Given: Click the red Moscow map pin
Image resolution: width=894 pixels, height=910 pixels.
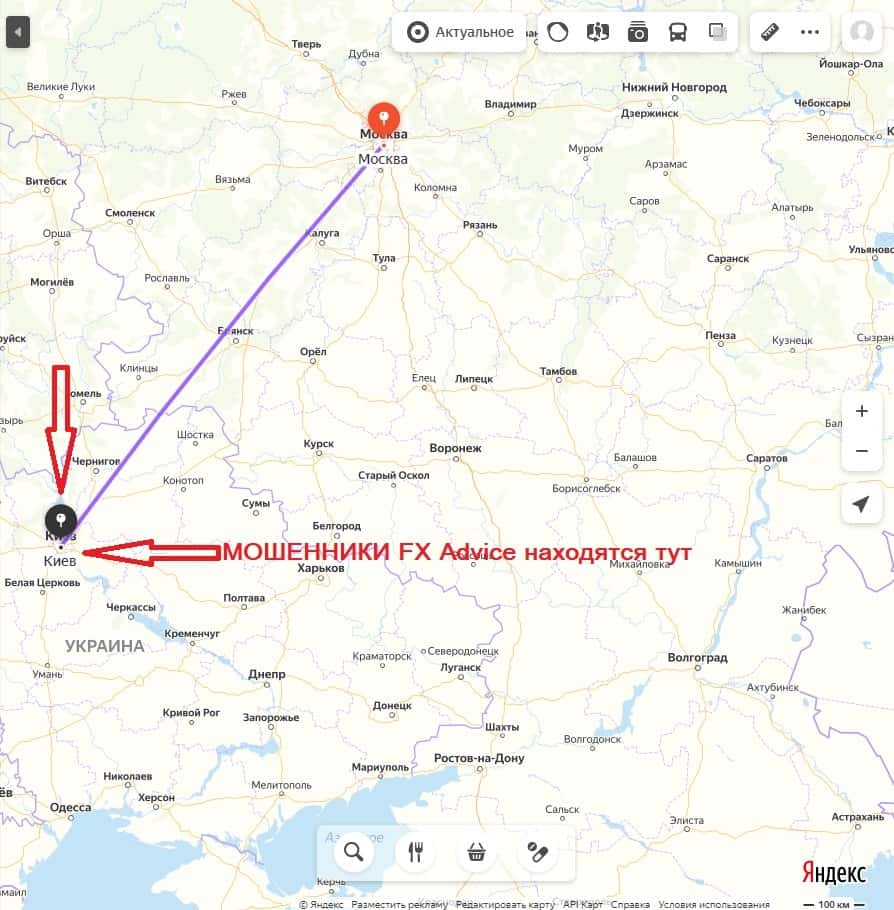Looking at the screenshot, I should pos(384,118).
